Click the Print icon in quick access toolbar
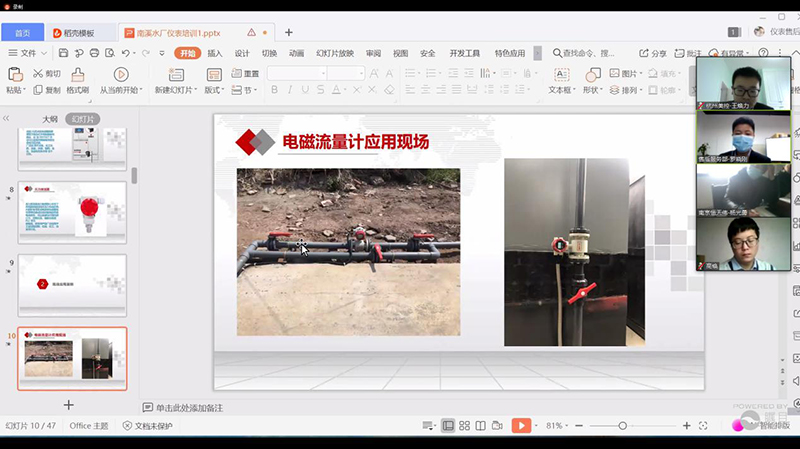Screen dimensions: 800x449 click(94, 53)
